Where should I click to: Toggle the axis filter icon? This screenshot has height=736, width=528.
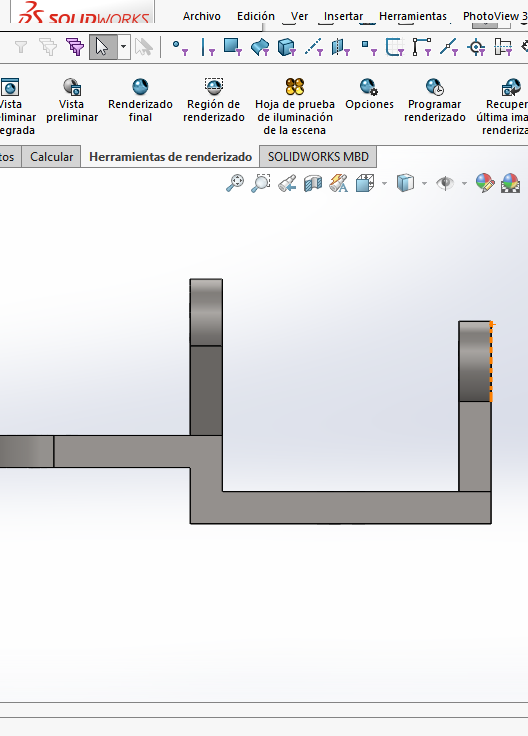pos(314,47)
